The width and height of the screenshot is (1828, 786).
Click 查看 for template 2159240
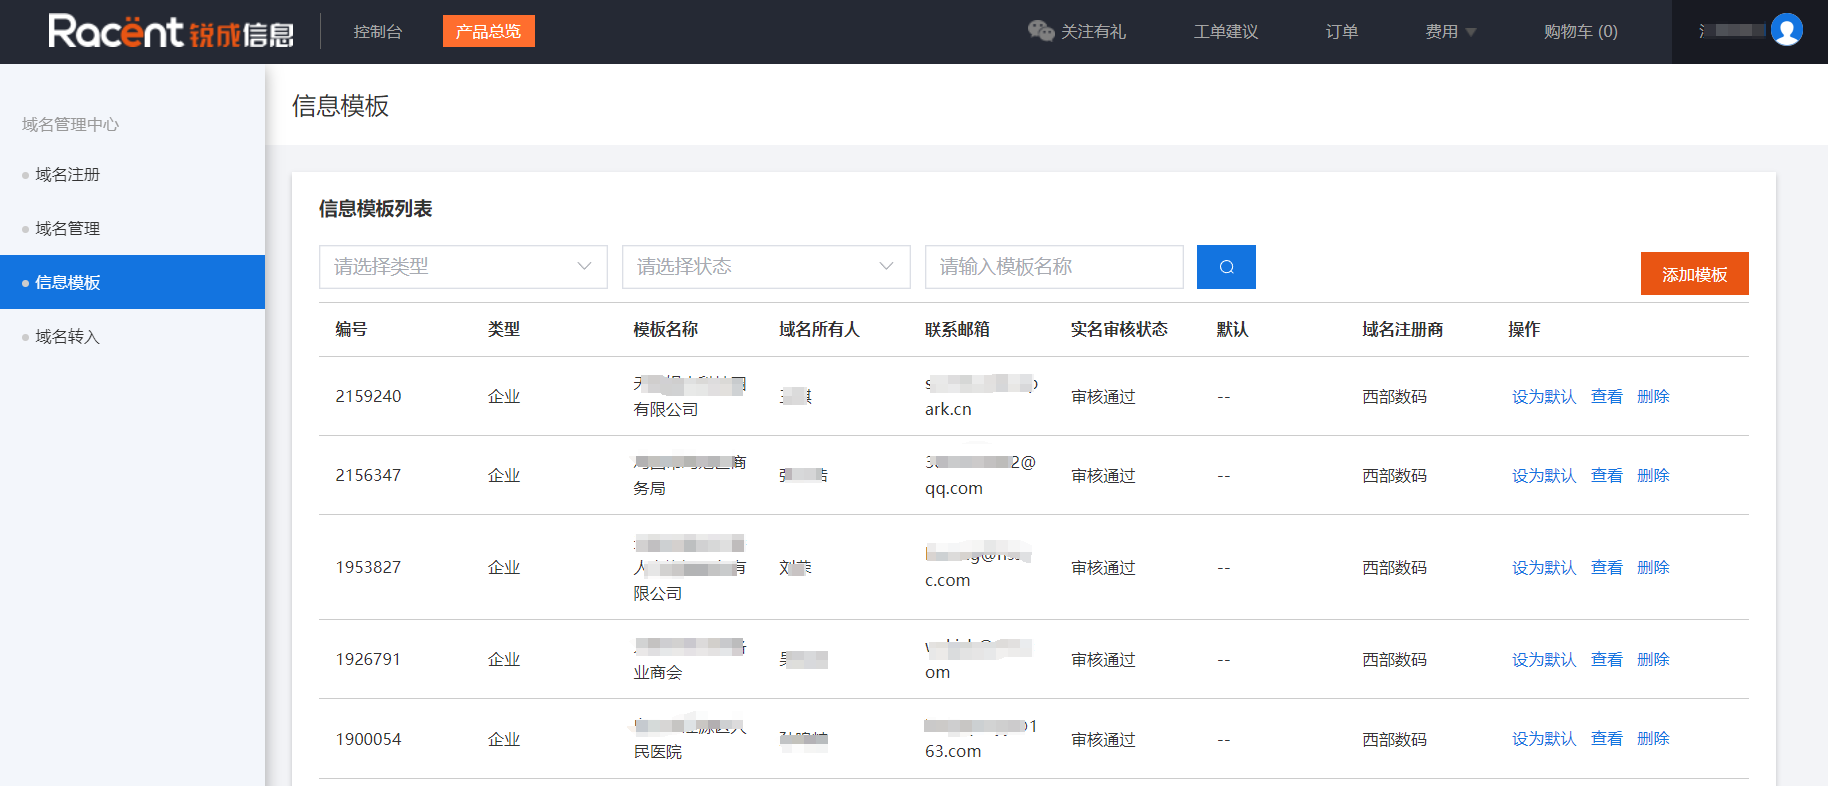click(x=1607, y=396)
